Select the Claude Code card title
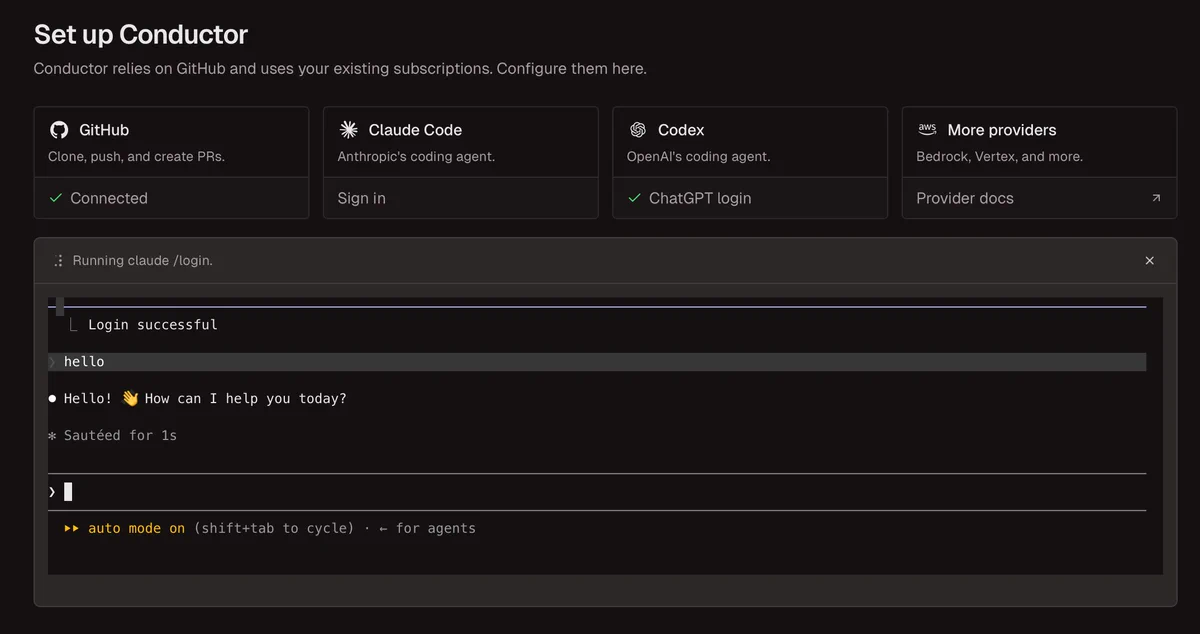1200x634 pixels. tap(415, 130)
